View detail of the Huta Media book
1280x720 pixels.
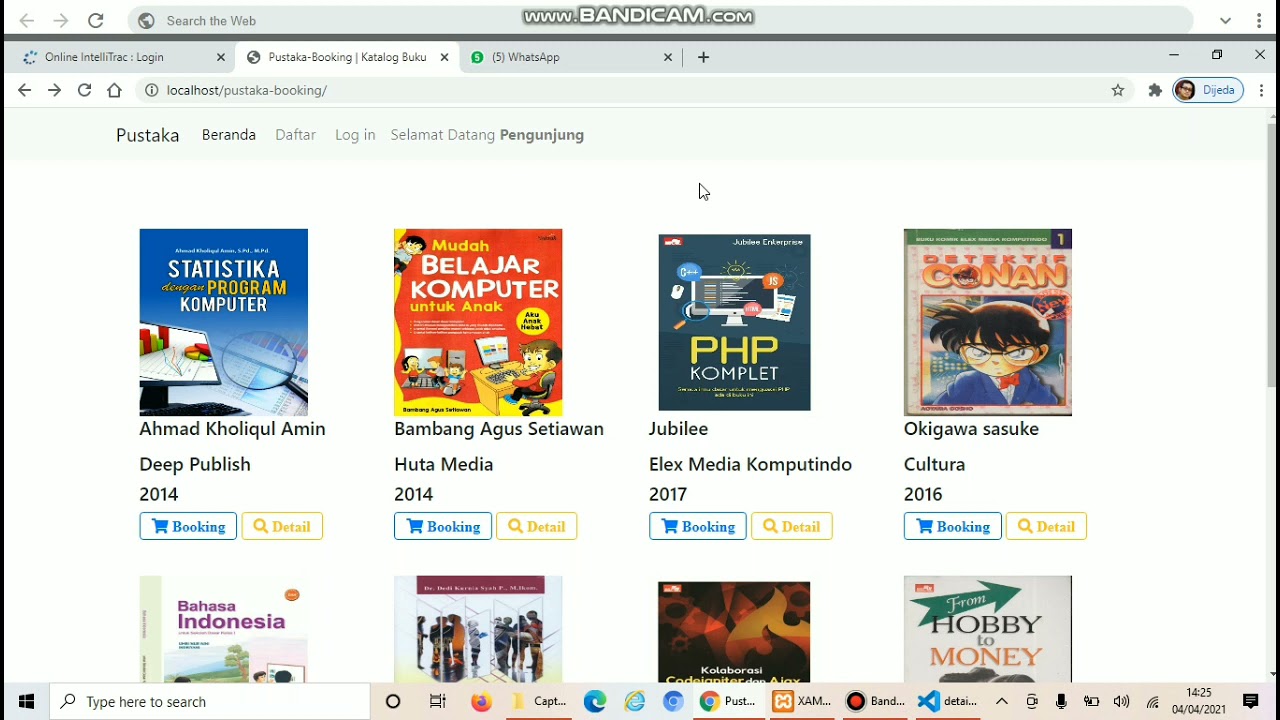coord(537,526)
